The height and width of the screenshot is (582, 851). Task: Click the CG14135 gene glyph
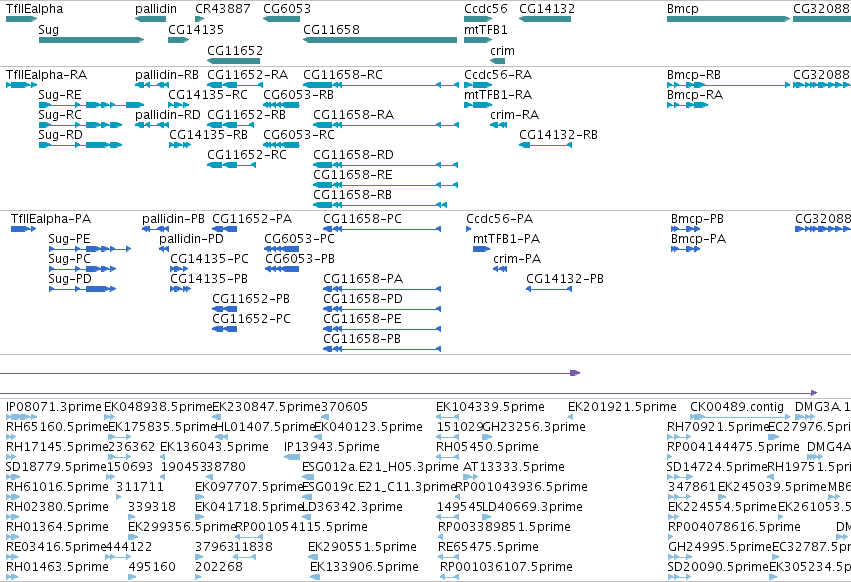pyautogui.click(x=179, y=40)
